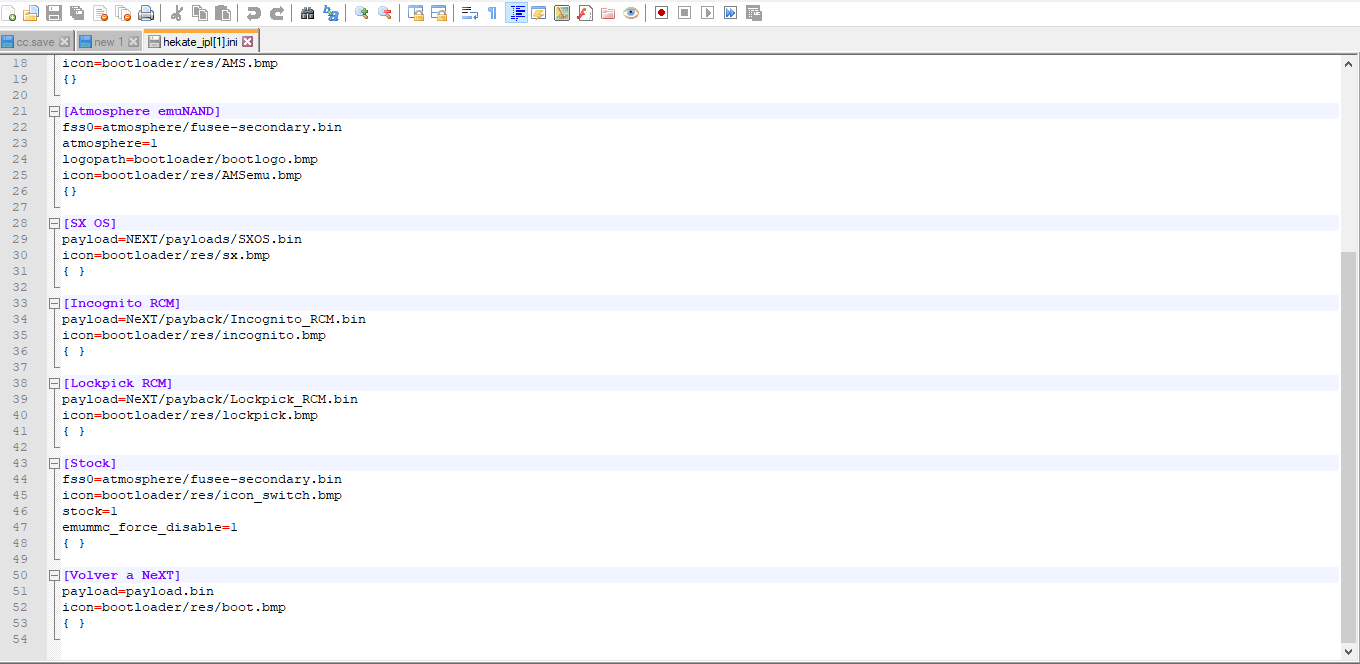Open the Replace dialog icon
Screen dimensions: 1360x664
tap(330, 13)
